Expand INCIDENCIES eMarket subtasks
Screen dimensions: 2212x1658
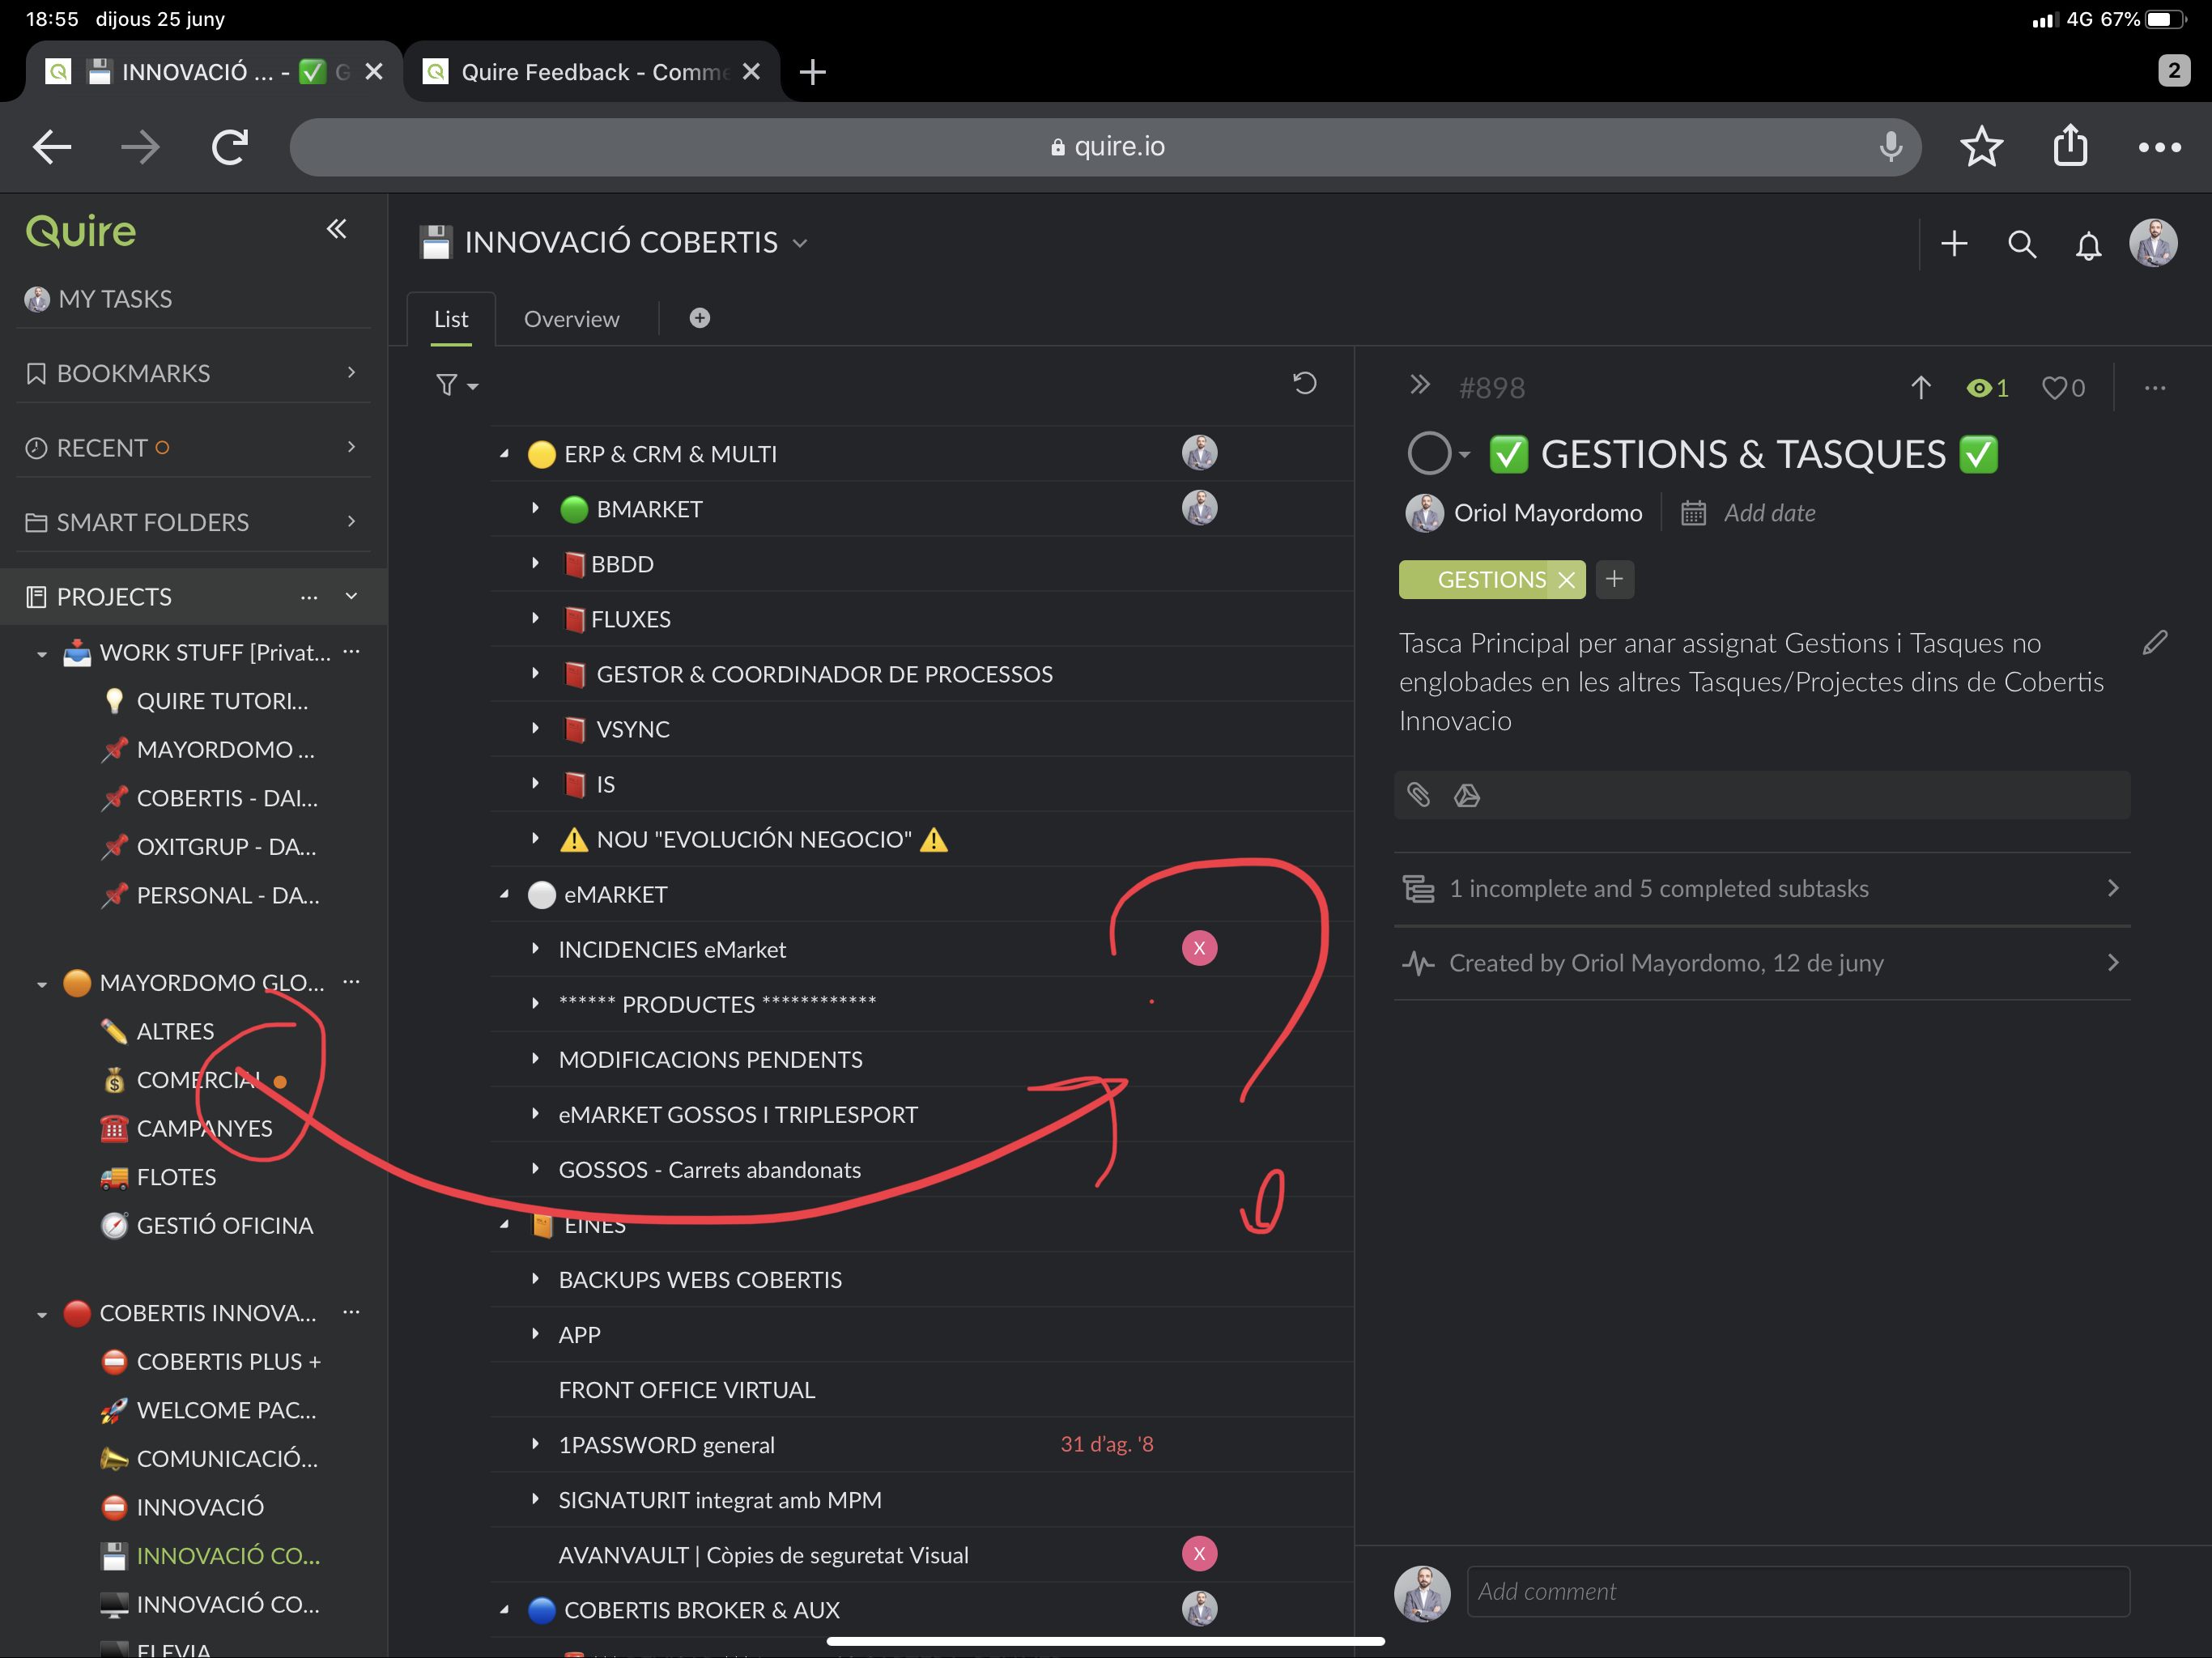(536, 948)
